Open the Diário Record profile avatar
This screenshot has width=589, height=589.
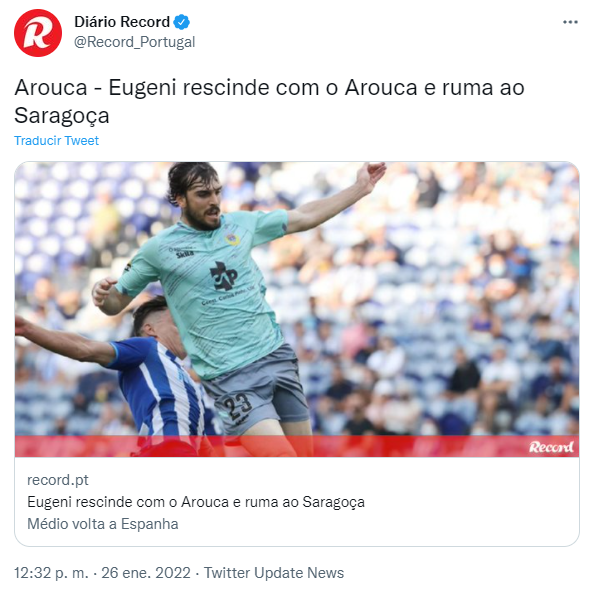(38, 33)
